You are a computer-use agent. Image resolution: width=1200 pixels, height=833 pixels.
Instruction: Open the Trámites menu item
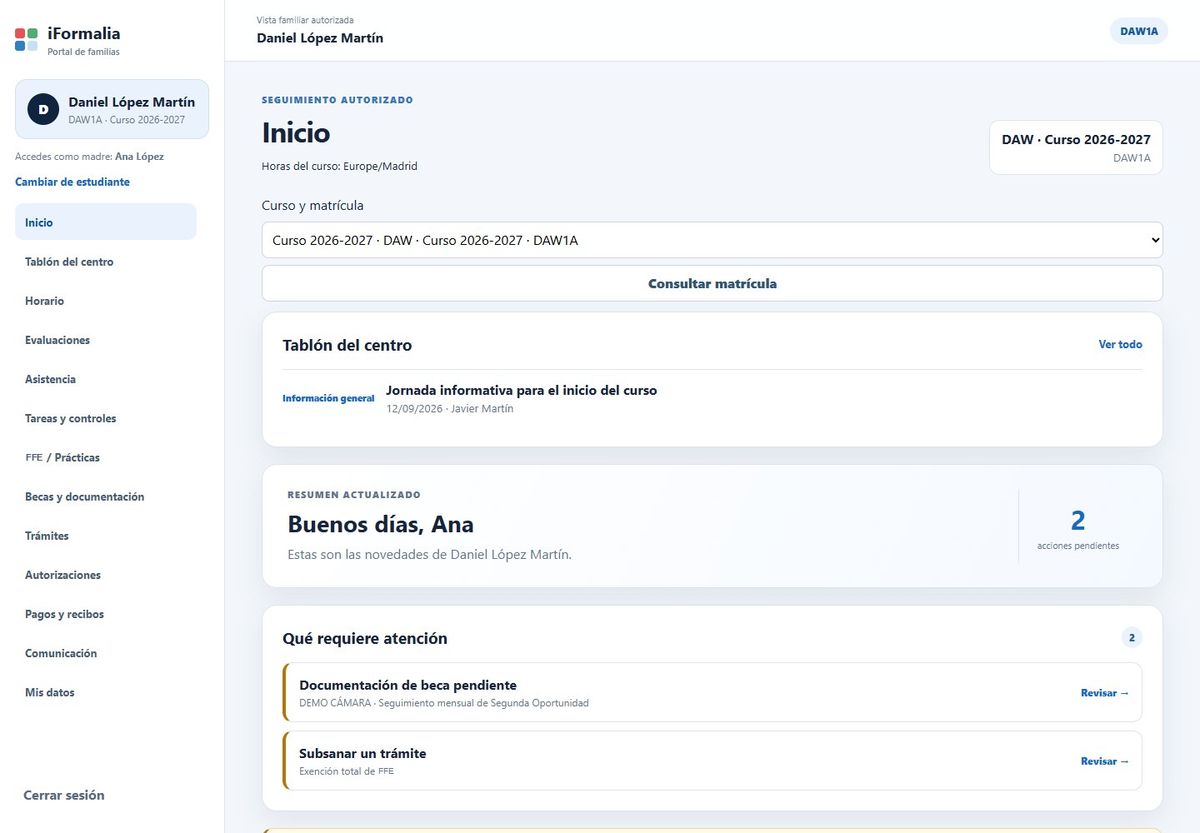click(105, 536)
